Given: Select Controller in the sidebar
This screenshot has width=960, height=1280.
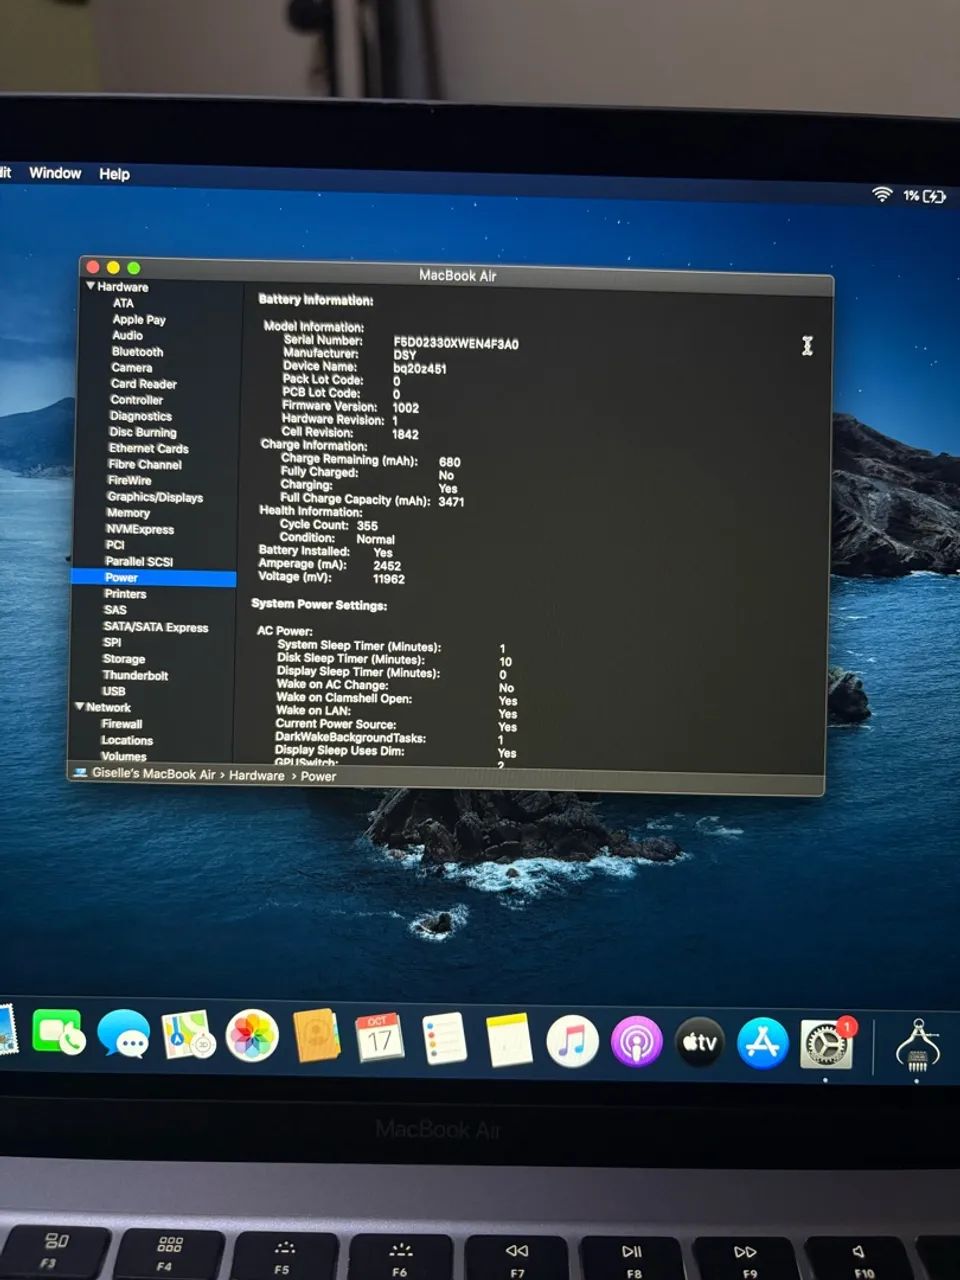Looking at the screenshot, I should click(136, 400).
